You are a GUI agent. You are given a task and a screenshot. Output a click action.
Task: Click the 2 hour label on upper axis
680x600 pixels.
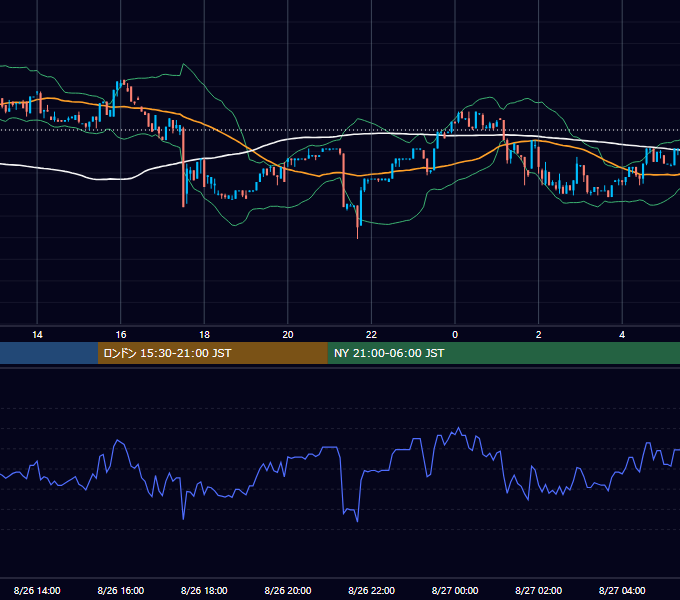click(x=539, y=335)
